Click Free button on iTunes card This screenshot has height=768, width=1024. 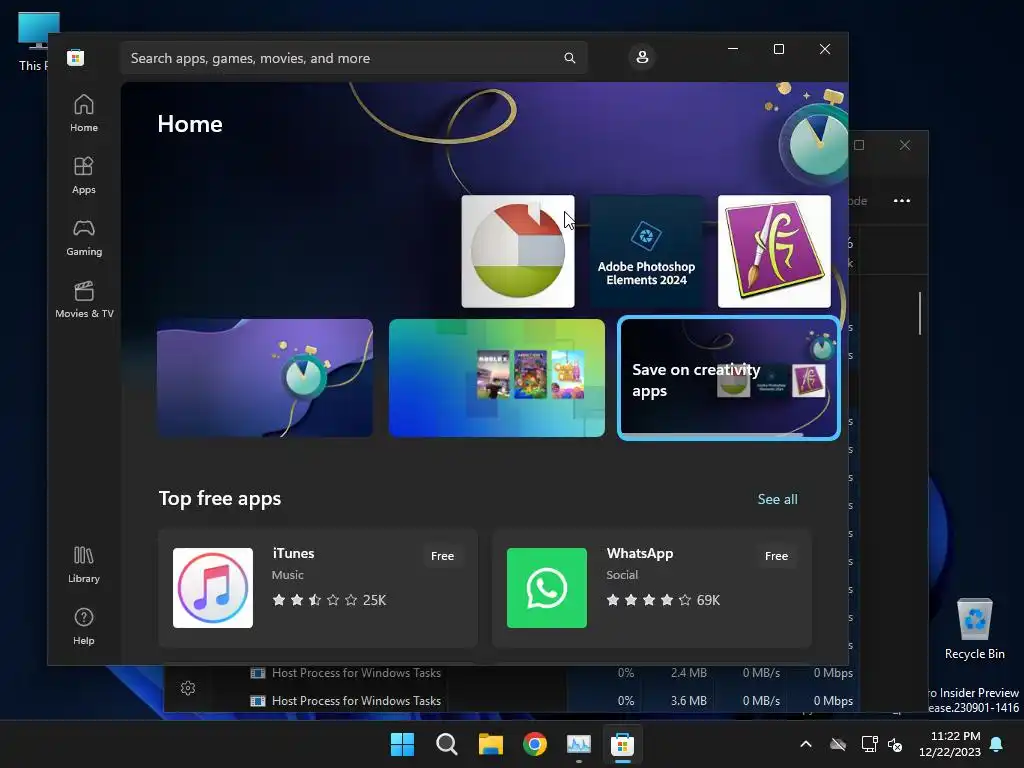pyautogui.click(x=442, y=556)
